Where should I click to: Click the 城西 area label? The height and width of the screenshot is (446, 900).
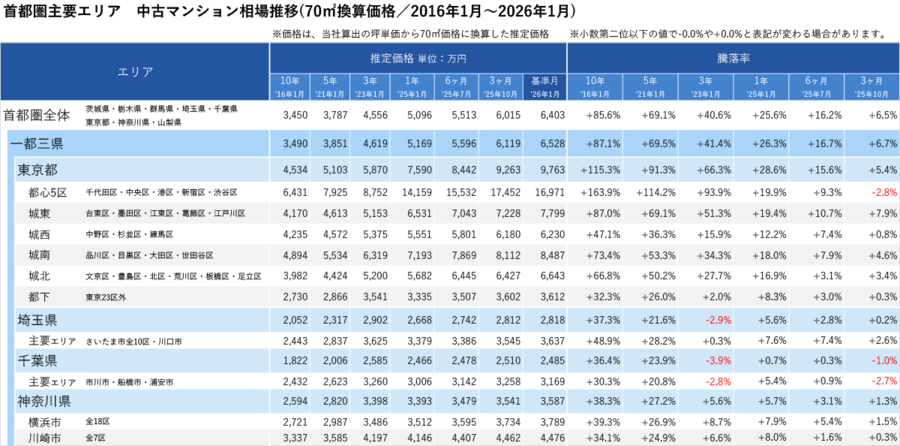[40, 234]
